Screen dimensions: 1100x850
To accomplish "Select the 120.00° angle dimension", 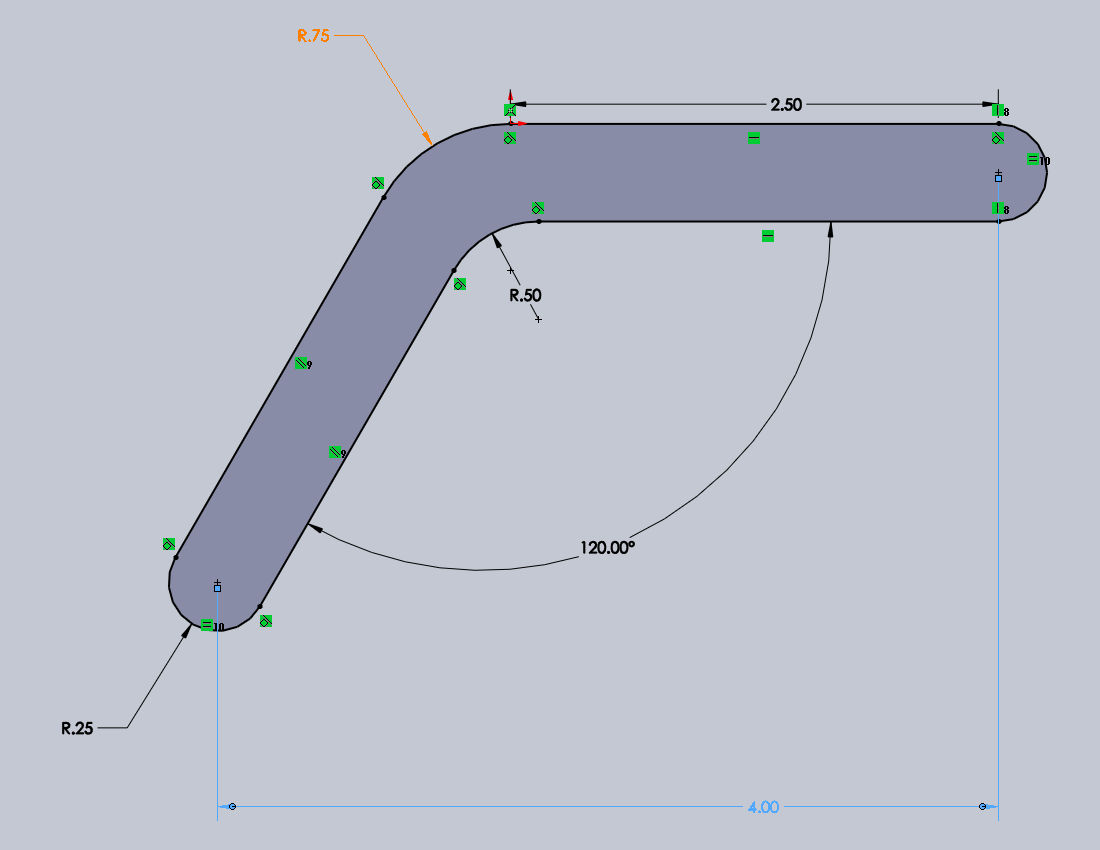I will [x=608, y=548].
